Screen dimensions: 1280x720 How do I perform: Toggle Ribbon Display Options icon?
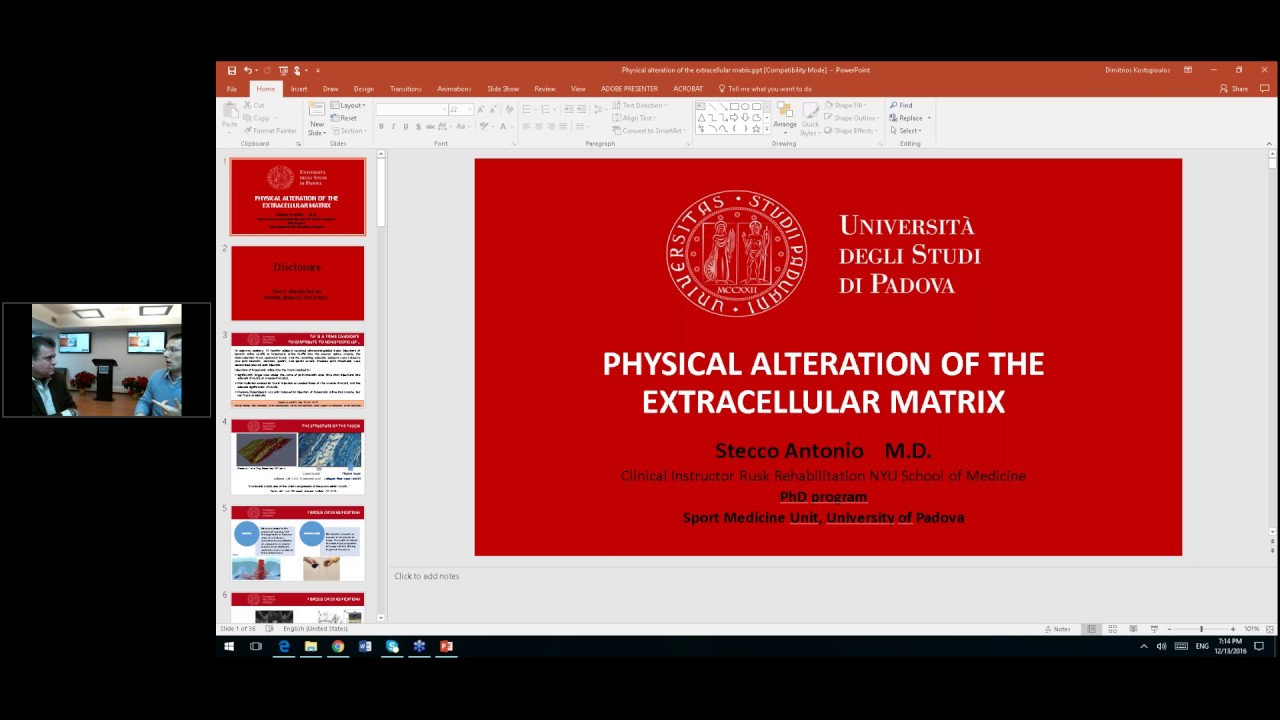point(1188,70)
